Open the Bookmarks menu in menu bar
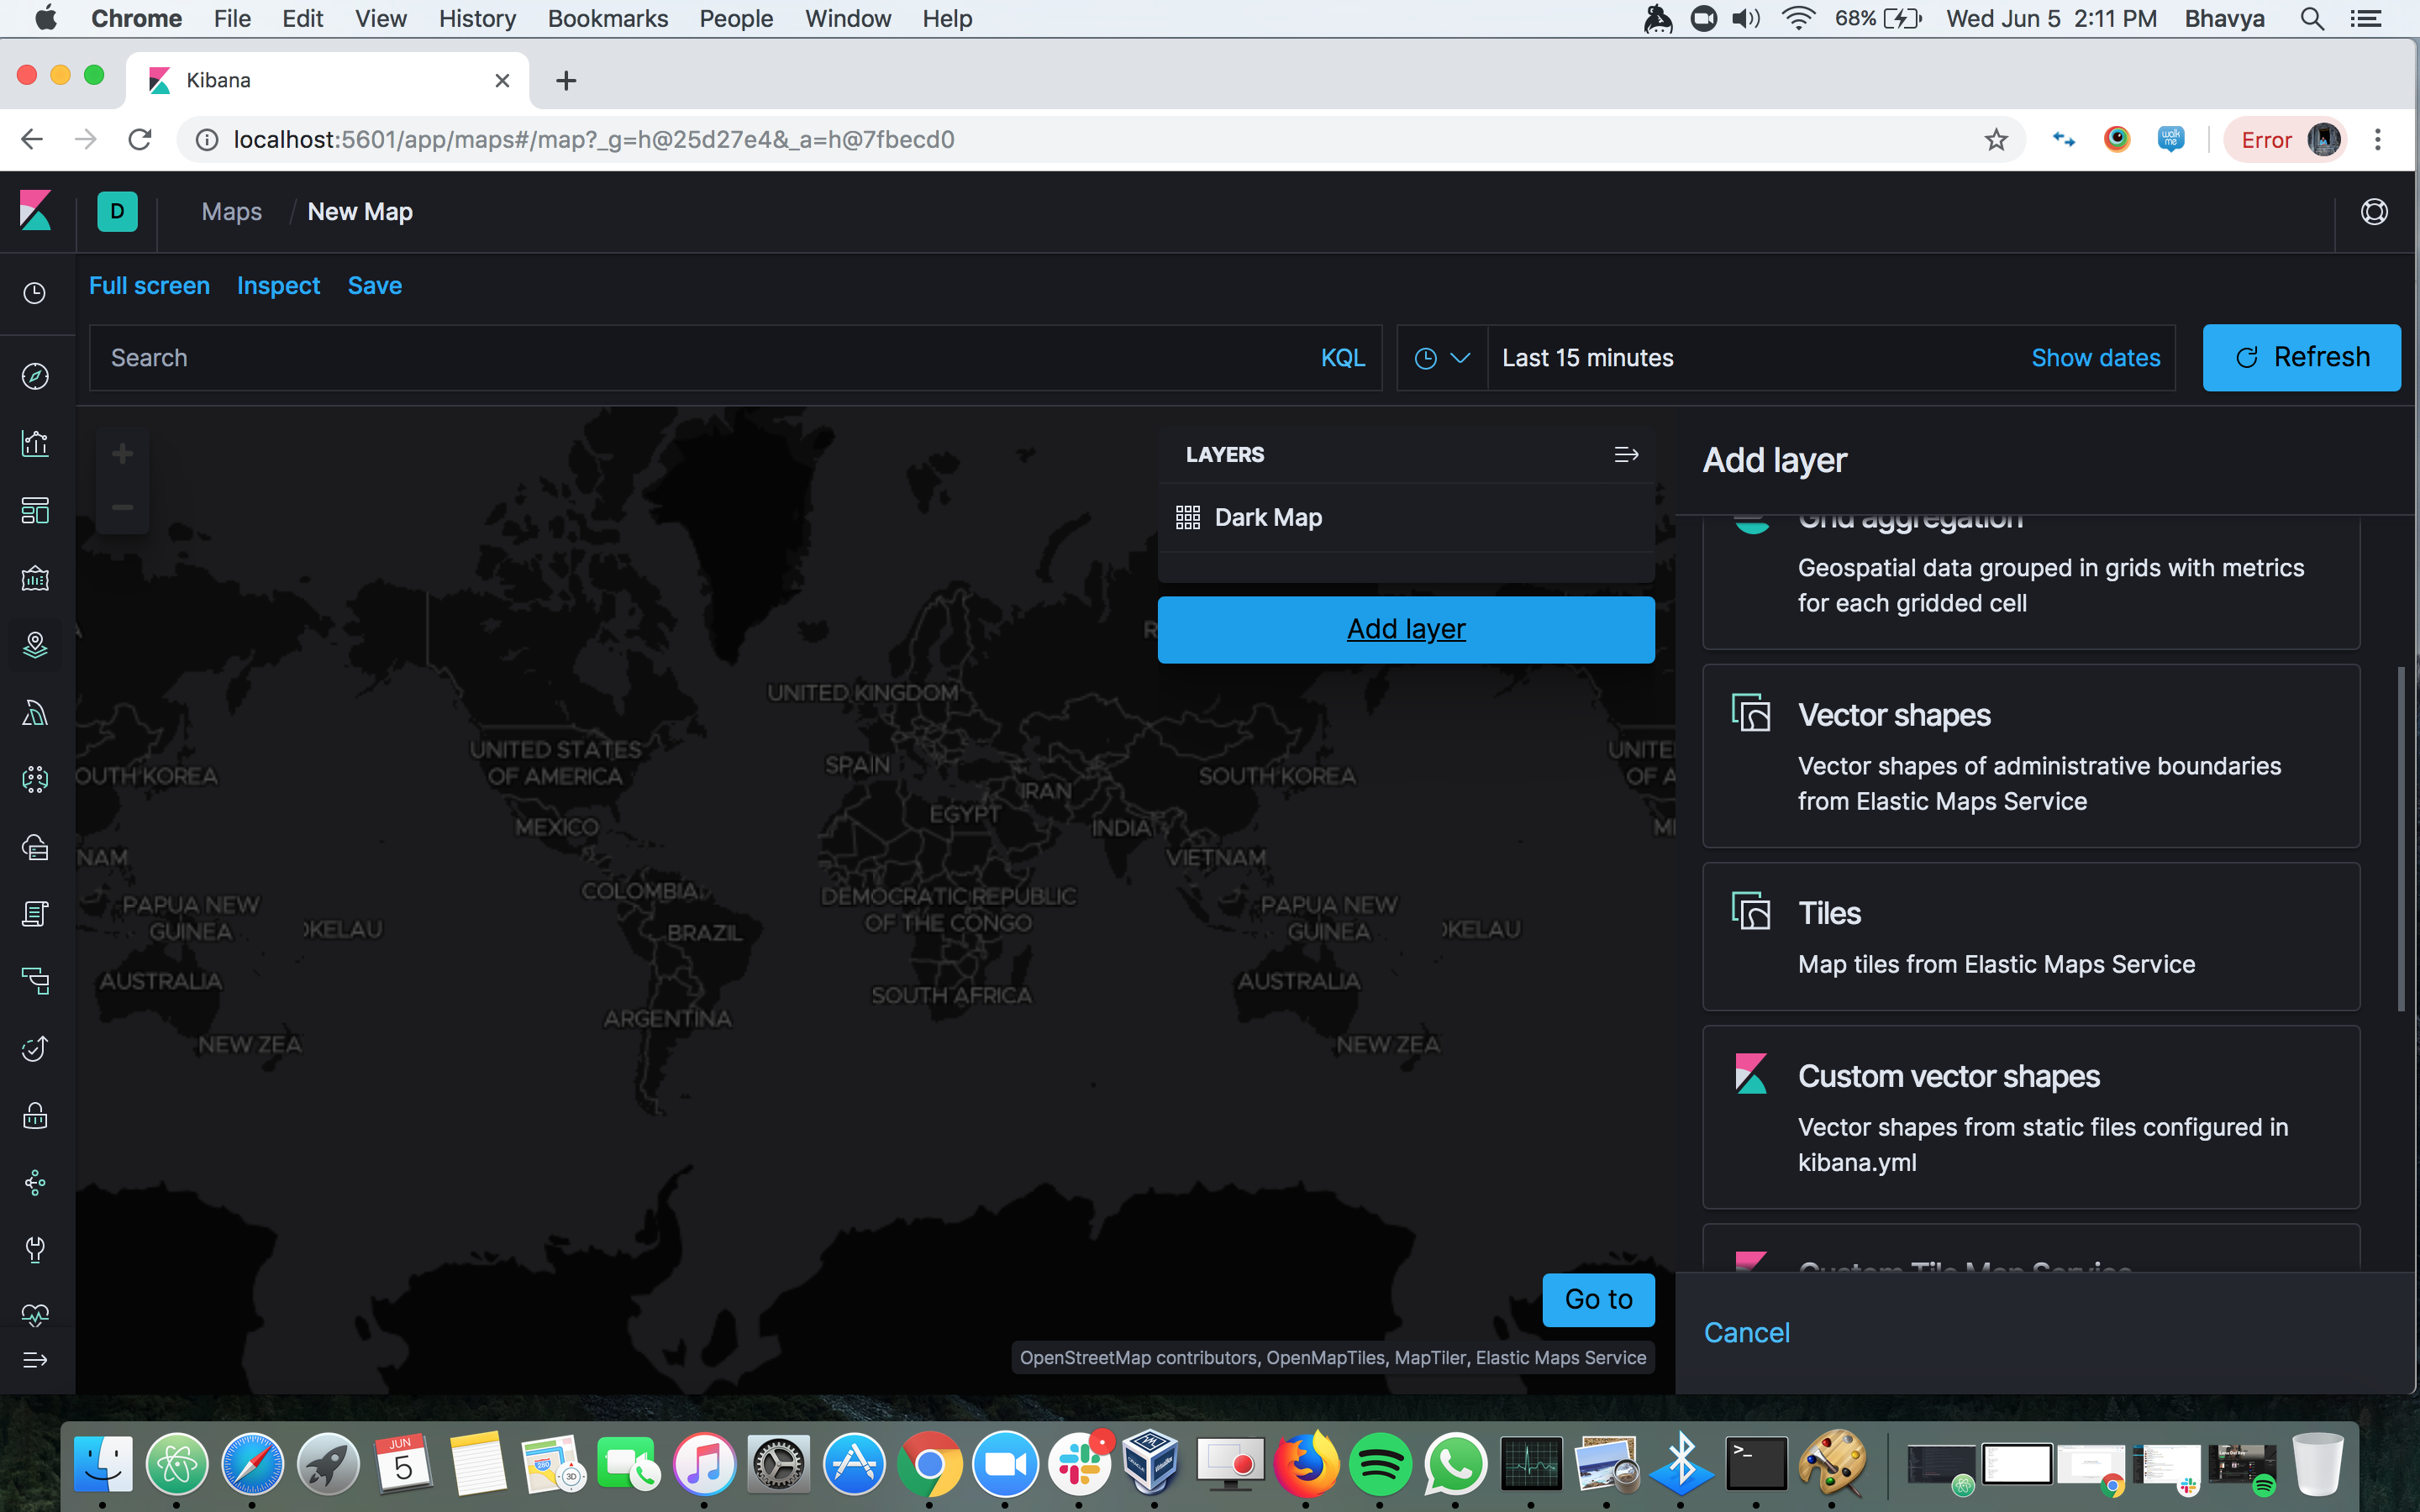 (607, 18)
